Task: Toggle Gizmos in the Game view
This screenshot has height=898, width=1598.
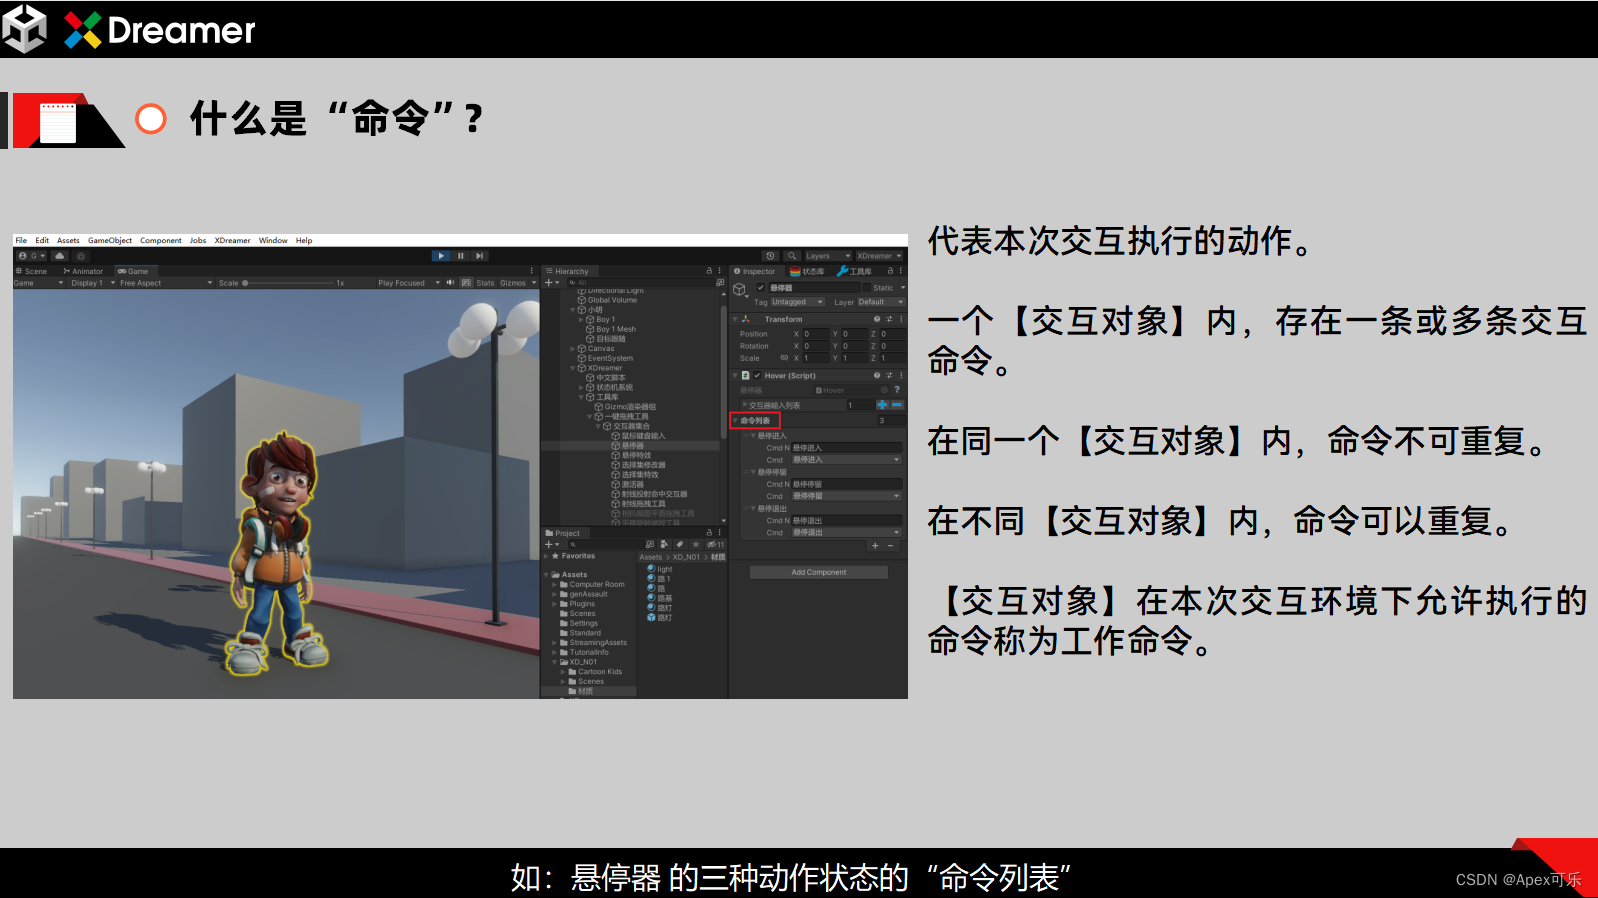Action: tap(513, 283)
